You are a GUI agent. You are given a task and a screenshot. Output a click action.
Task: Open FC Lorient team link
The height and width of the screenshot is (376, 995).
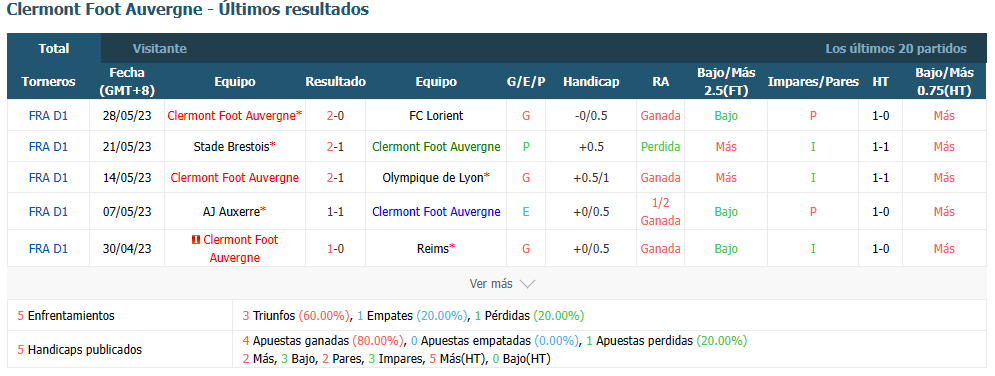click(x=436, y=115)
